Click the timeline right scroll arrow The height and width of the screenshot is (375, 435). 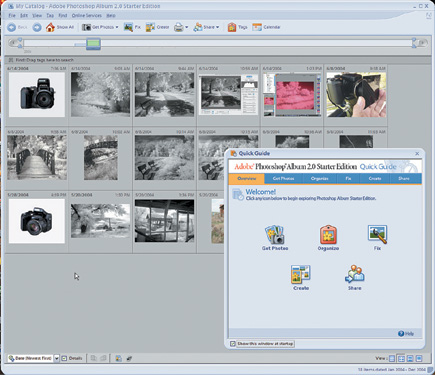click(x=423, y=43)
